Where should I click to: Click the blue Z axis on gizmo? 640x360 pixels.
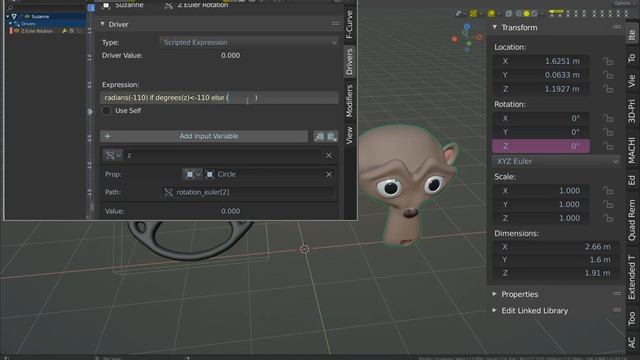pyautogui.click(x=467, y=27)
